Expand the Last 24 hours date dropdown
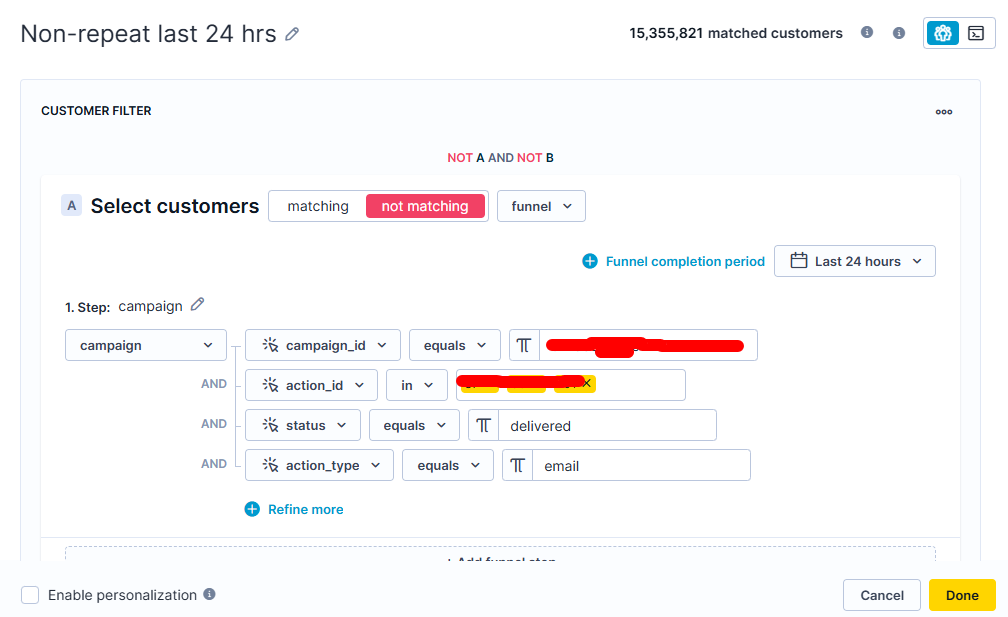 click(x=855, y=261)
